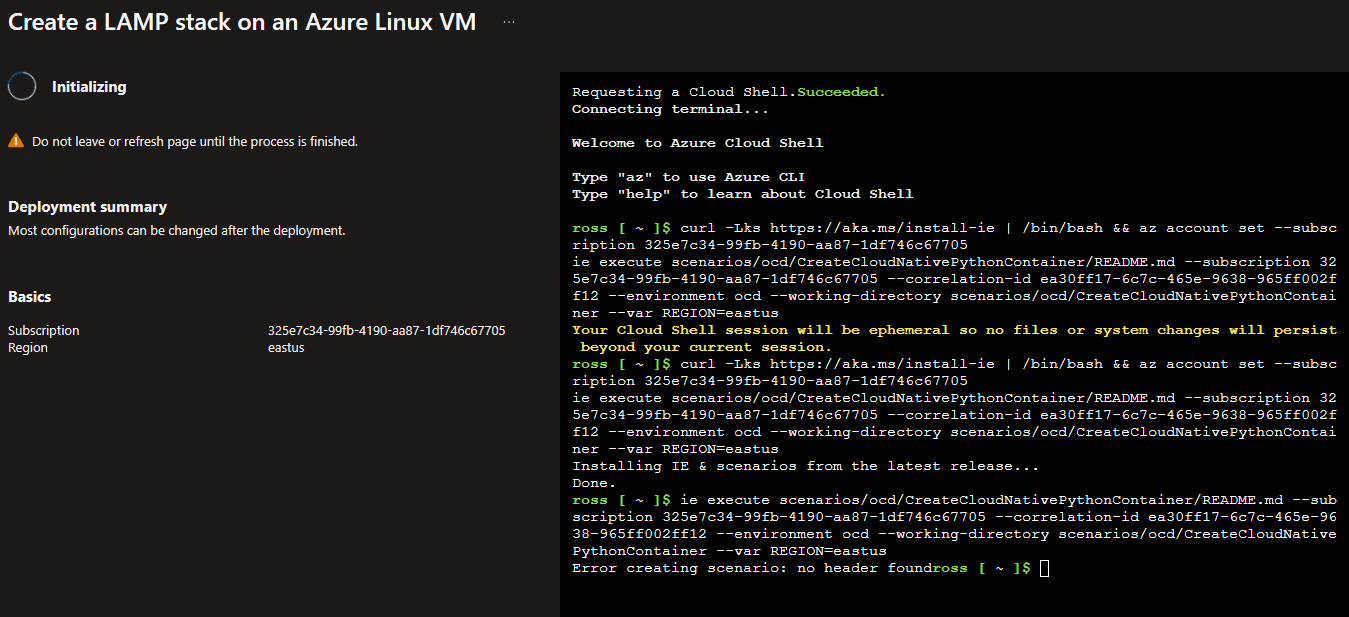
Task: Click 'Installing IE & scenarios from the latest release...' line
Action: pos(806,466)
